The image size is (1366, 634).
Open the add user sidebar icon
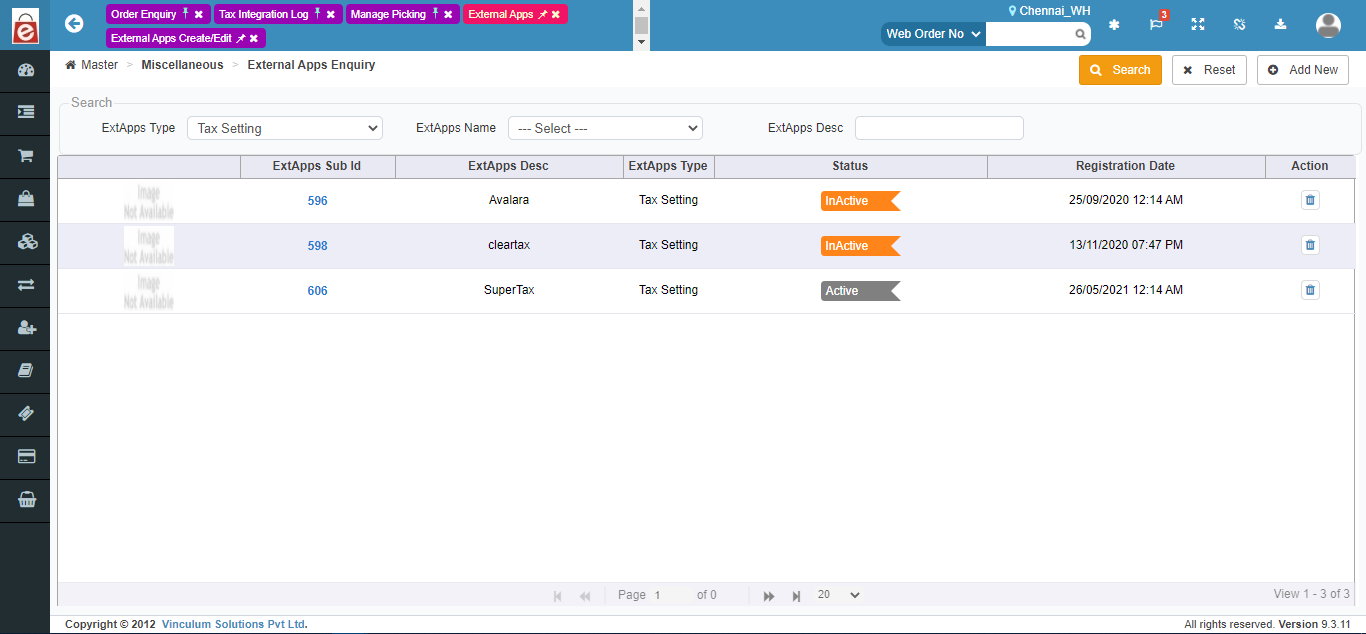26,328
